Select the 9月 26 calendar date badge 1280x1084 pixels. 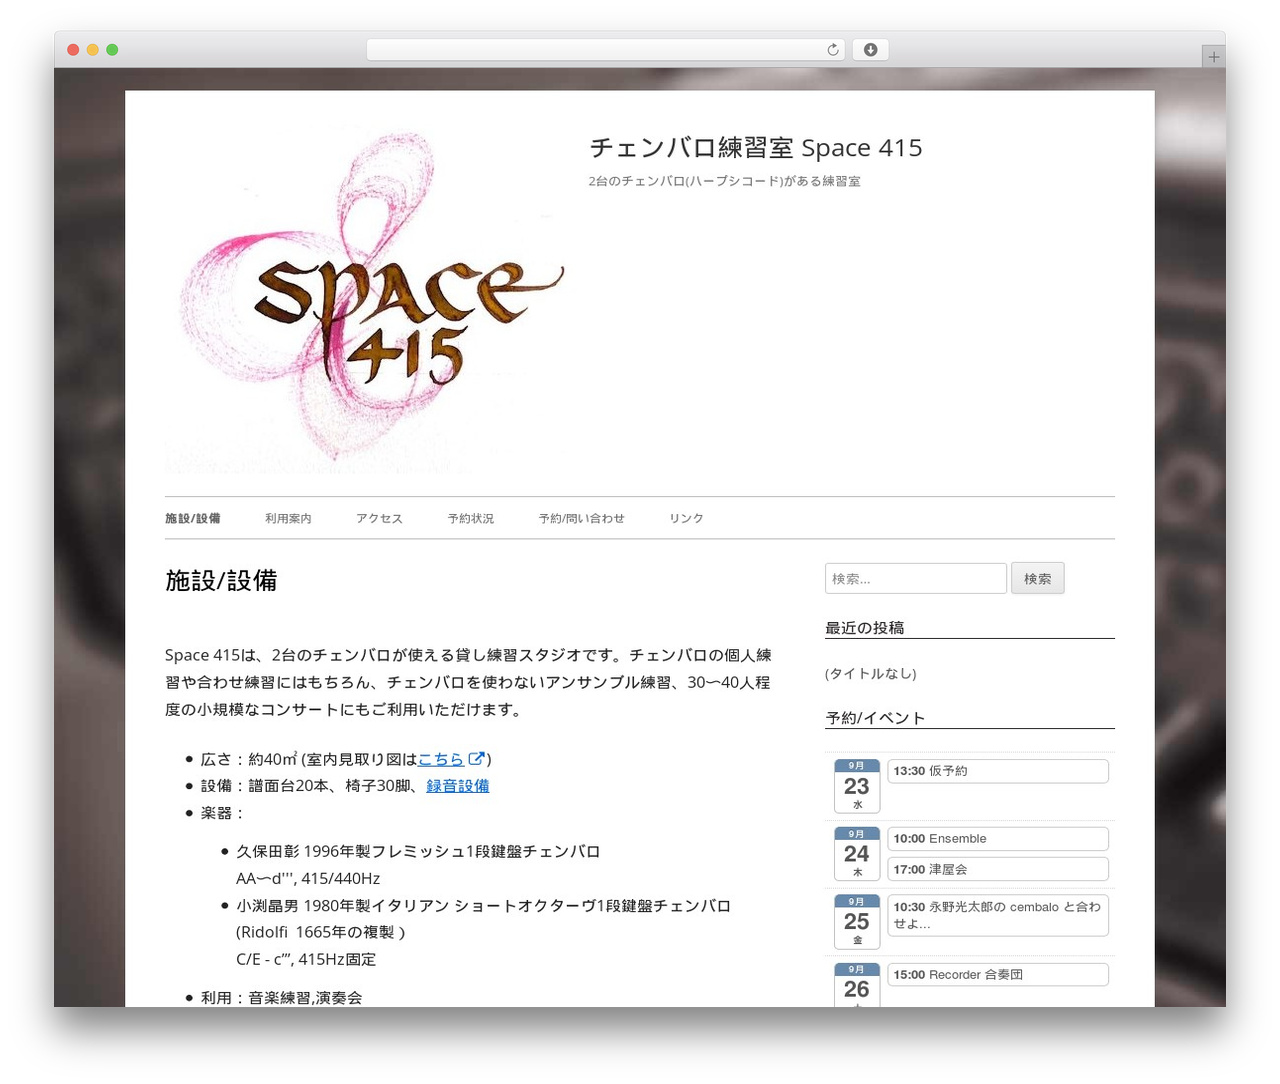[x=857, y=985]
